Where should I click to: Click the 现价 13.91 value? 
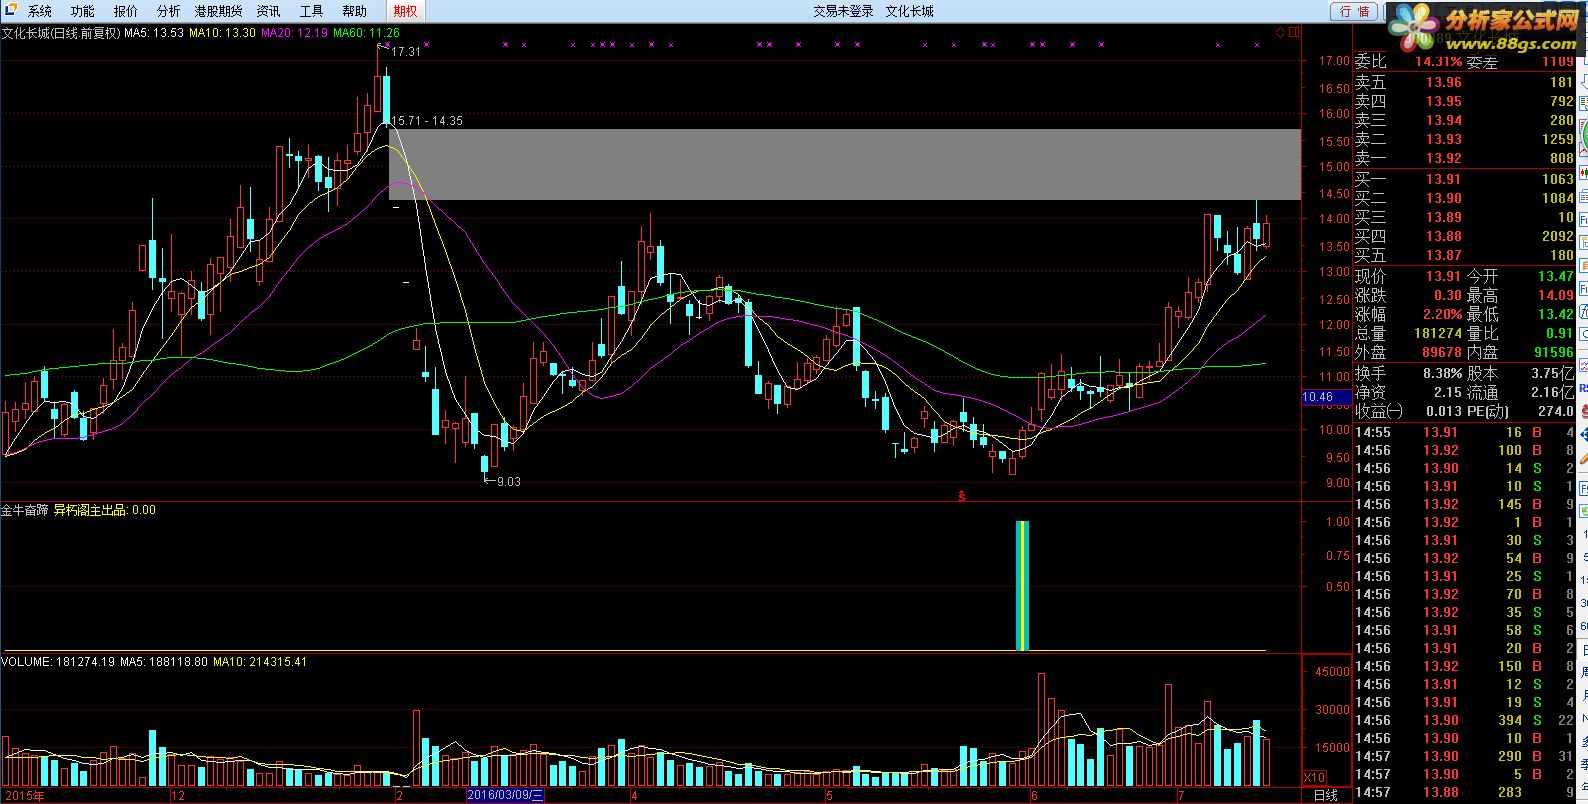coord(1443,277)
